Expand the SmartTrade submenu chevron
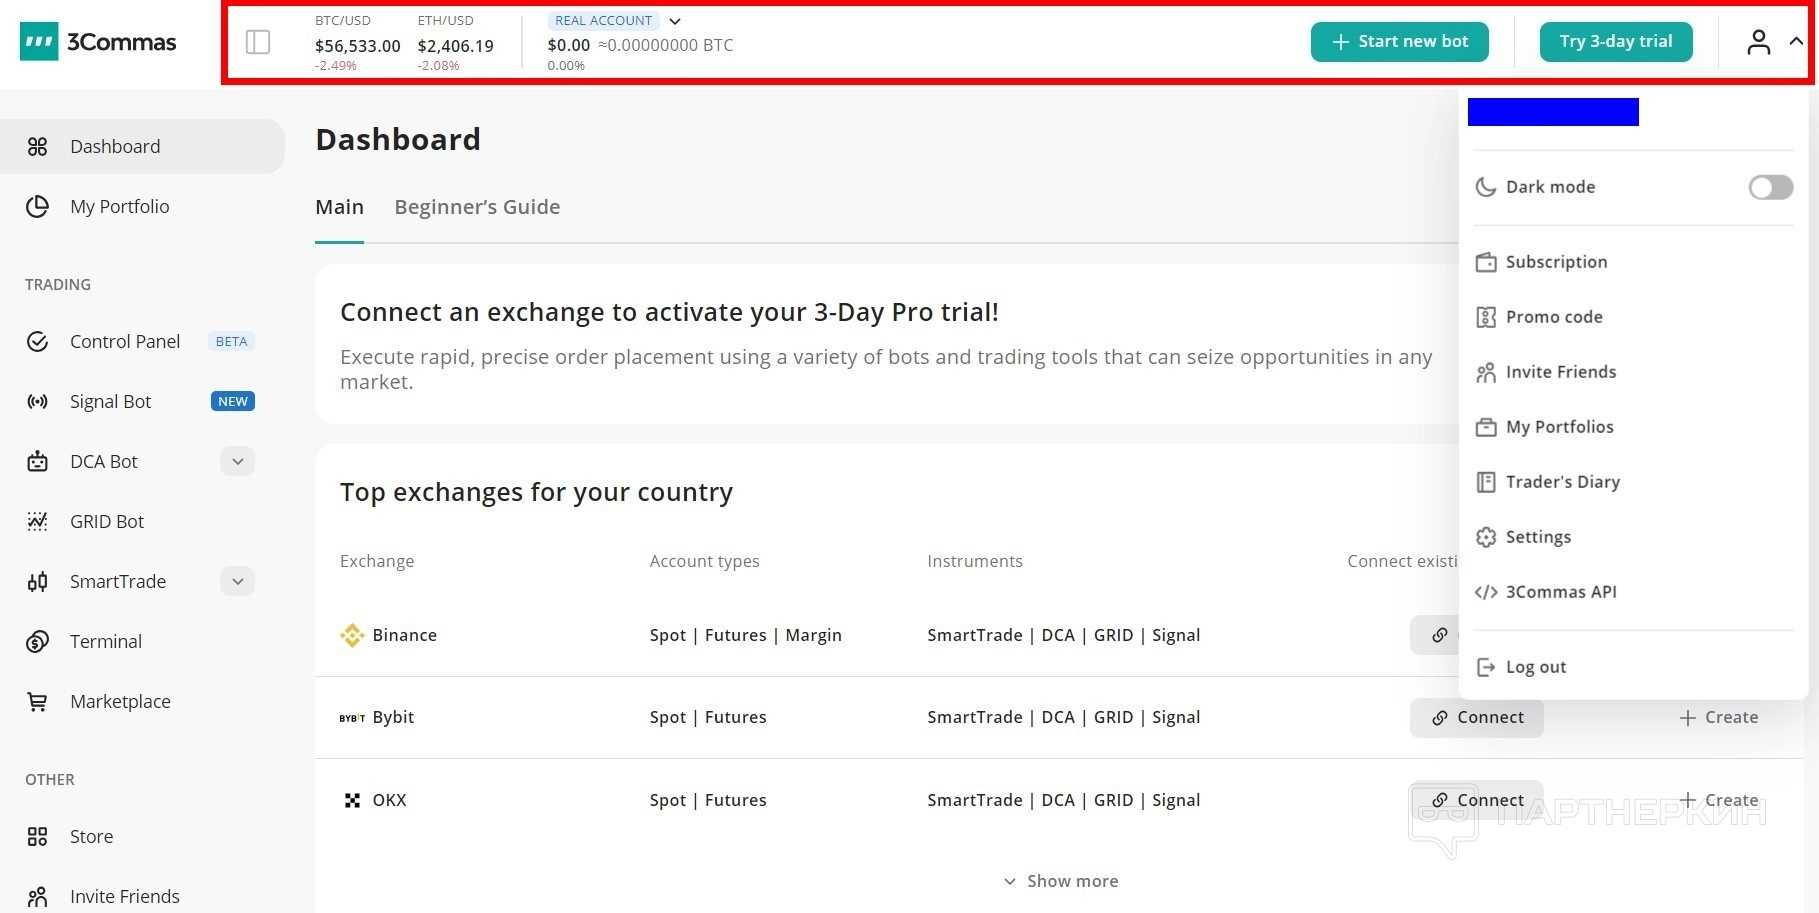This screenshot has height=913, width=1819. point(238,582)
